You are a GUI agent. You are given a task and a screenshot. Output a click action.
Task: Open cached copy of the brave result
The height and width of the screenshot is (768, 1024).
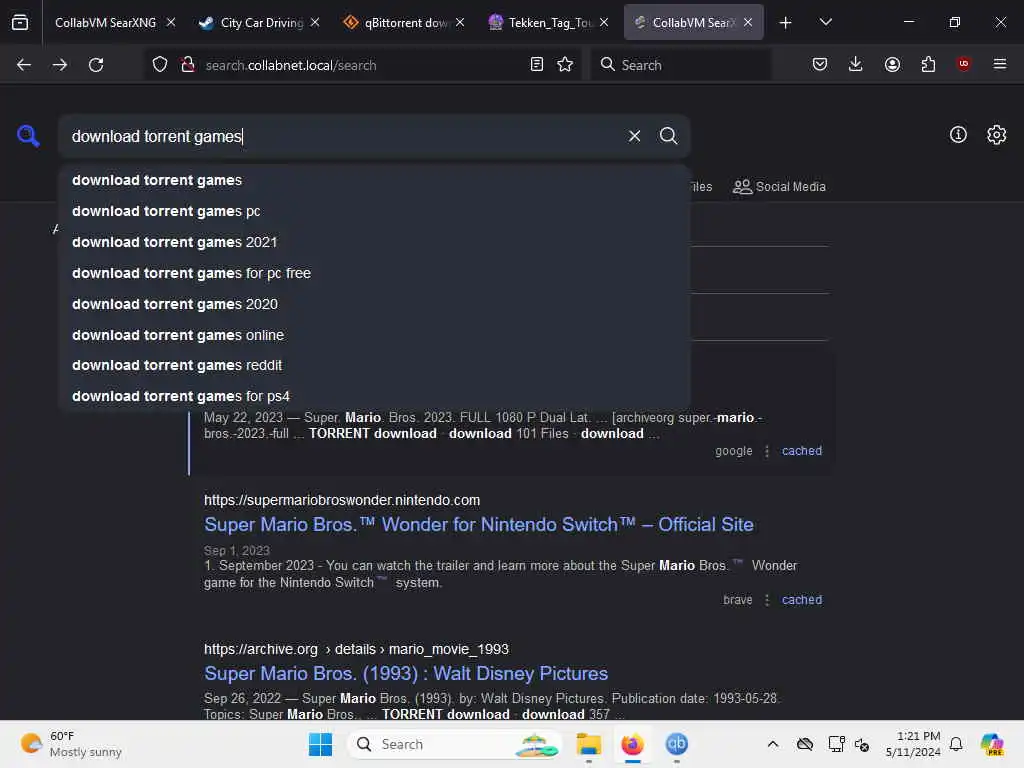pos(802,600)
